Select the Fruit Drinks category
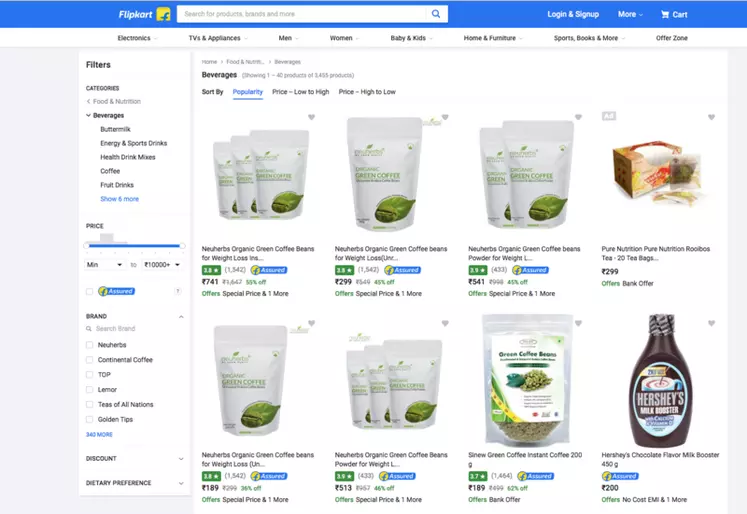Viewport: 747px width, 514px height. (x=117, y=185)
